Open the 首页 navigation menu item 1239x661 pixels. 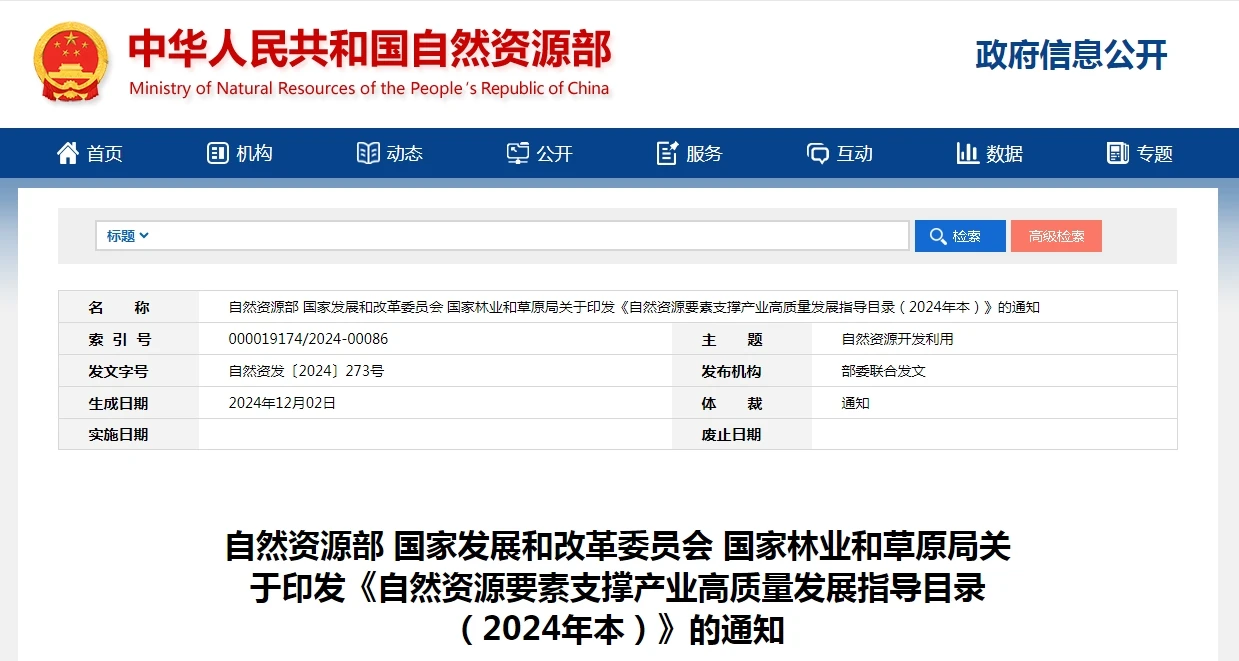(104, 153)
